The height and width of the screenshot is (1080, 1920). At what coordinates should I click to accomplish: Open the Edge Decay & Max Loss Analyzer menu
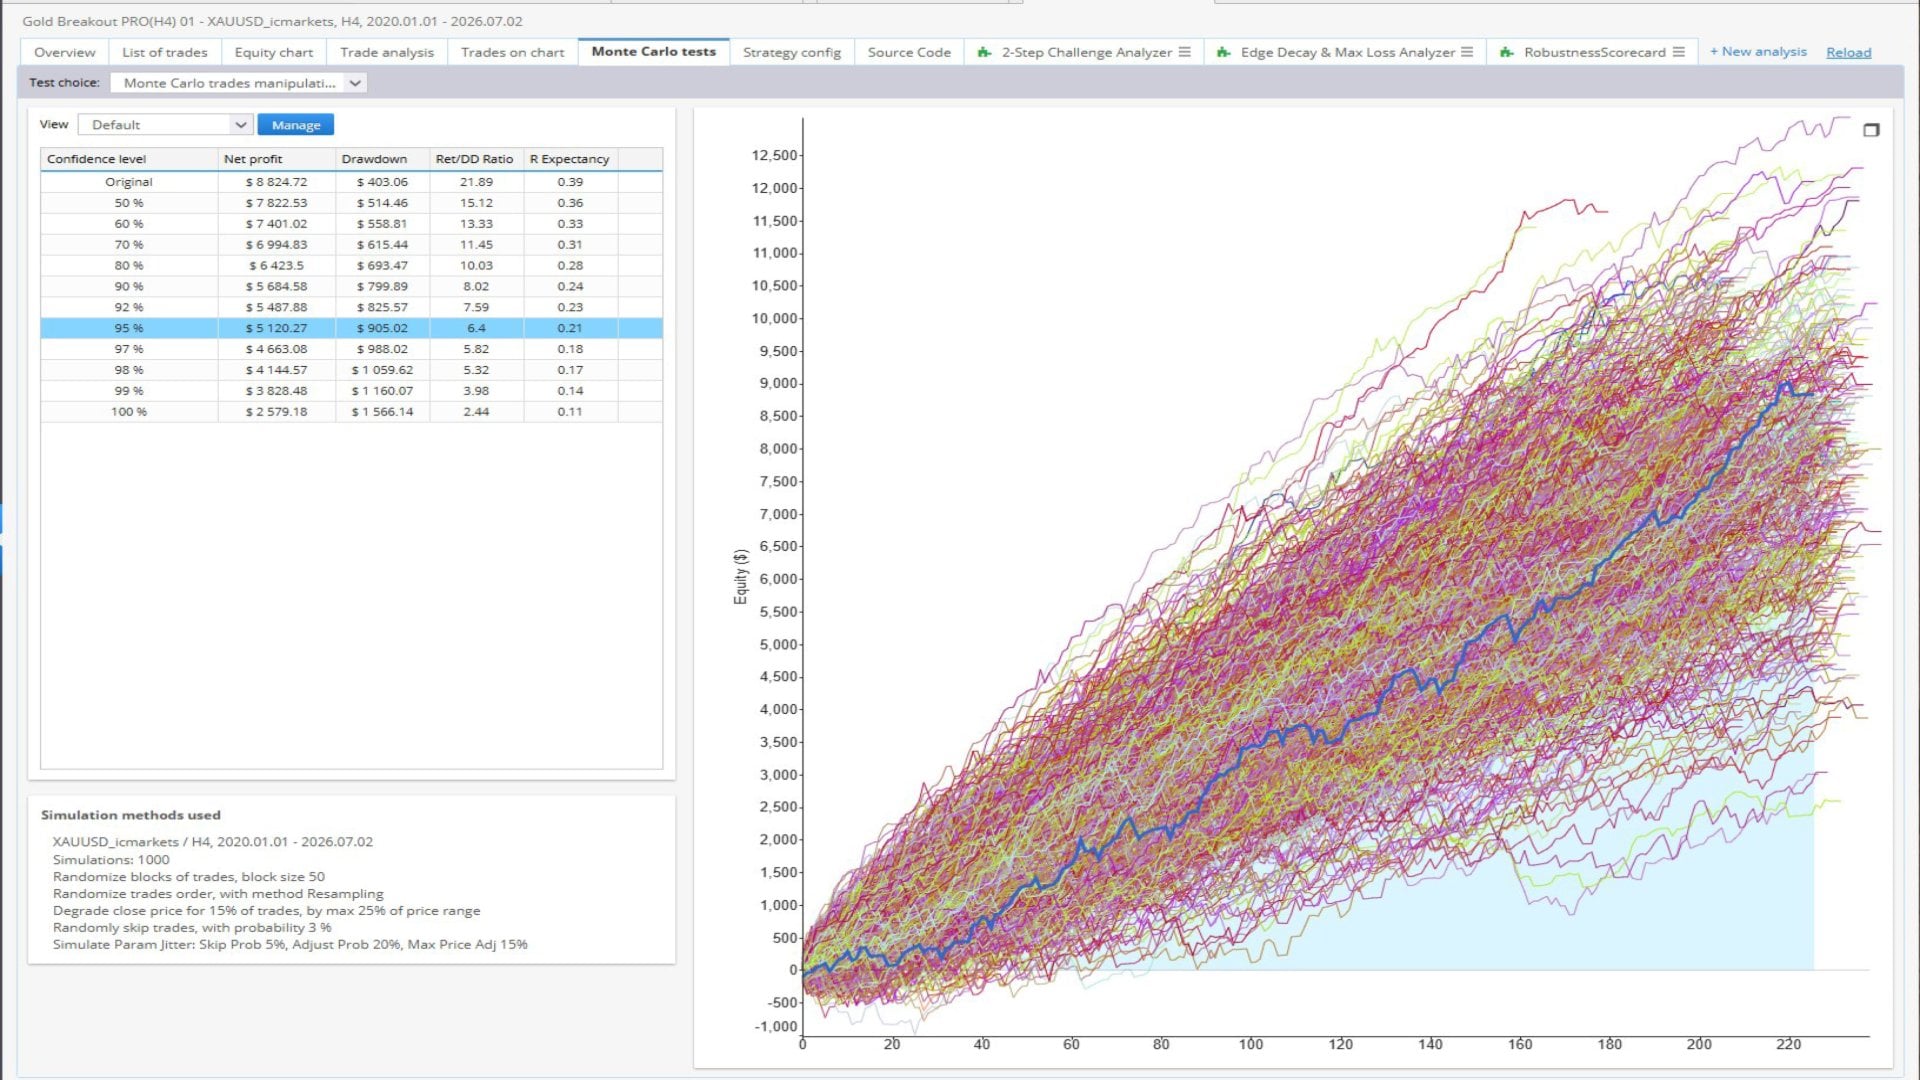1467,52
